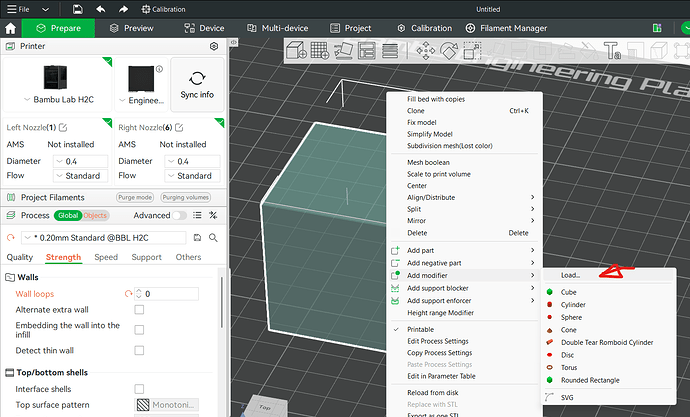Open Top surface pattern dropdown
The height and width of the screenshot is (417, 690).
pos(166,405)
